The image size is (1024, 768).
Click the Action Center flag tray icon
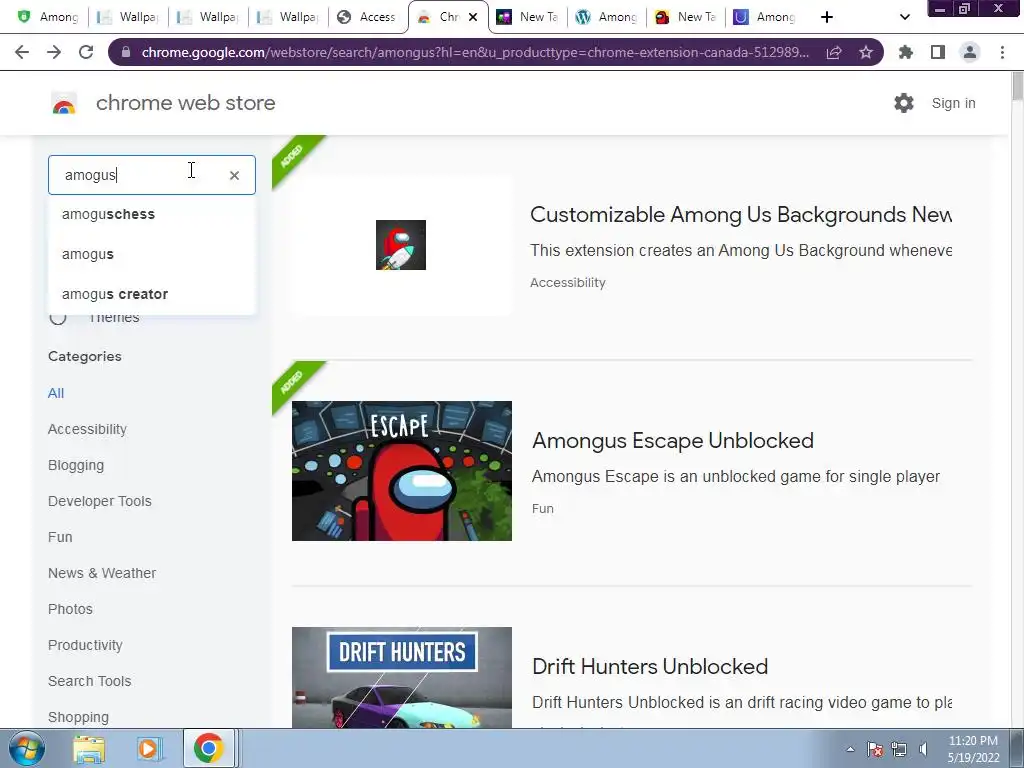(x=875, y=749)
